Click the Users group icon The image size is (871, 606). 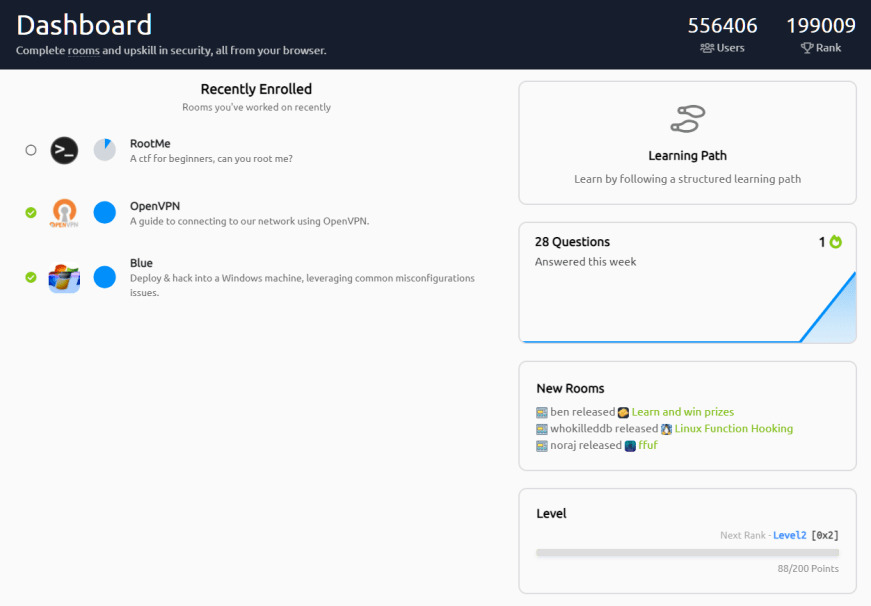[707, 48]
